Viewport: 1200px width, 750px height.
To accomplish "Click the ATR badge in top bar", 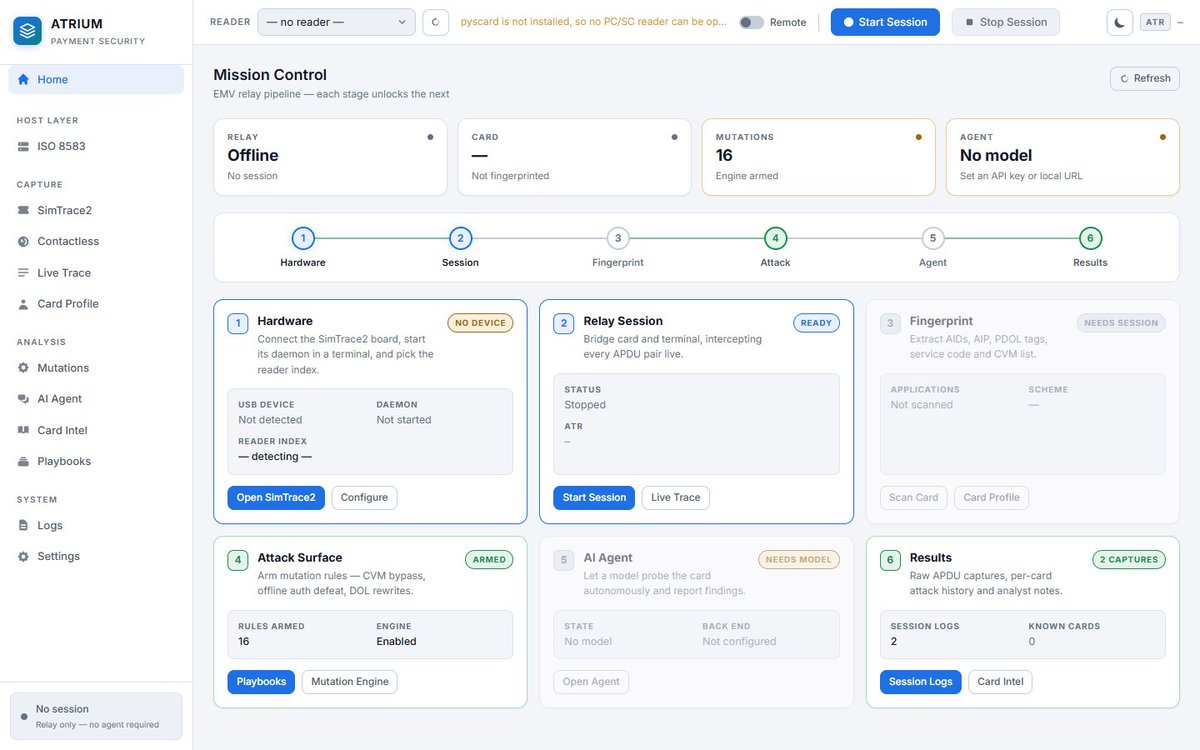I will pyautogui.click(x=1155, y=22).
